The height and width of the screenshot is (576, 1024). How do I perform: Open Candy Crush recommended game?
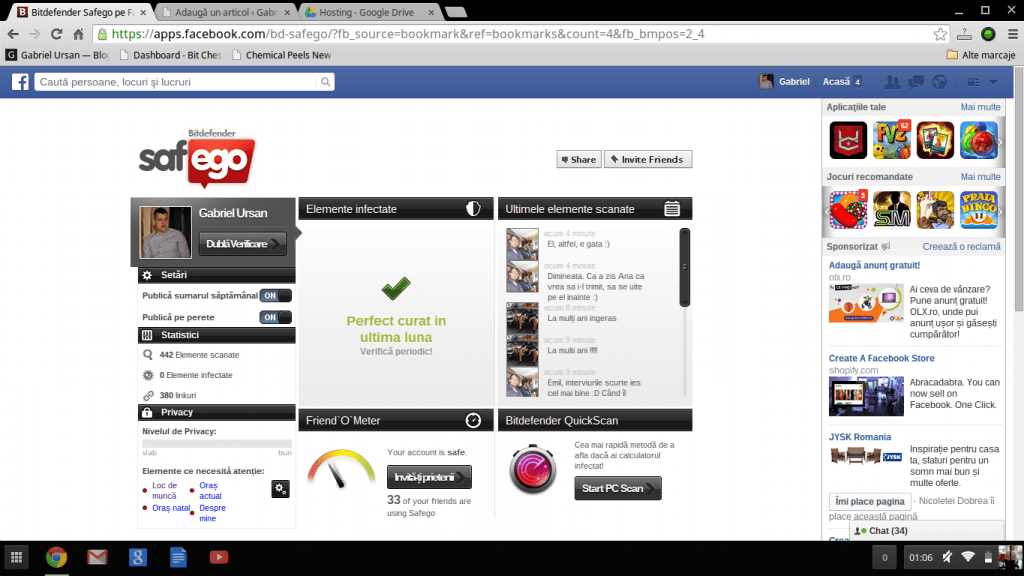click(x=848, y=210)
